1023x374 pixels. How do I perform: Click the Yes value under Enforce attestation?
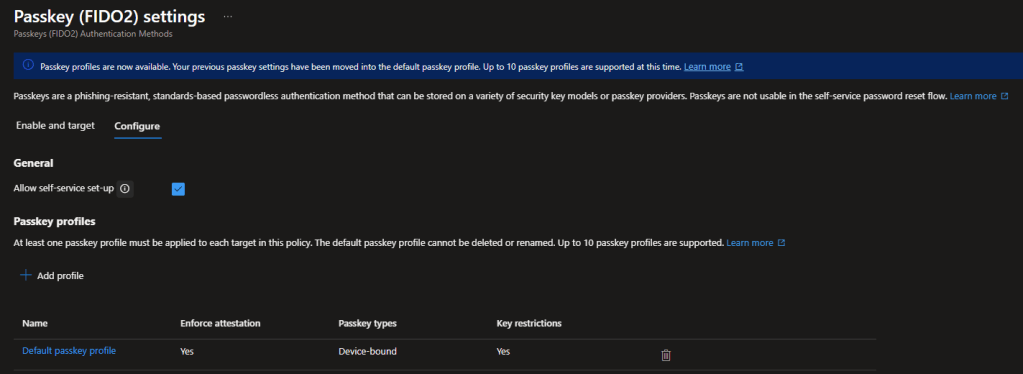(x=187, y=351)
